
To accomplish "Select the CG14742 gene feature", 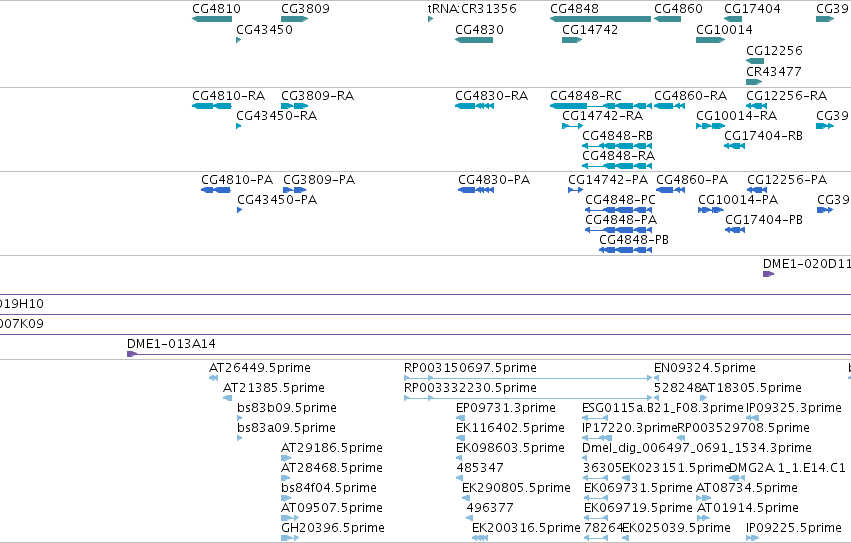I will pyautogui.click(x=572, y=40).
